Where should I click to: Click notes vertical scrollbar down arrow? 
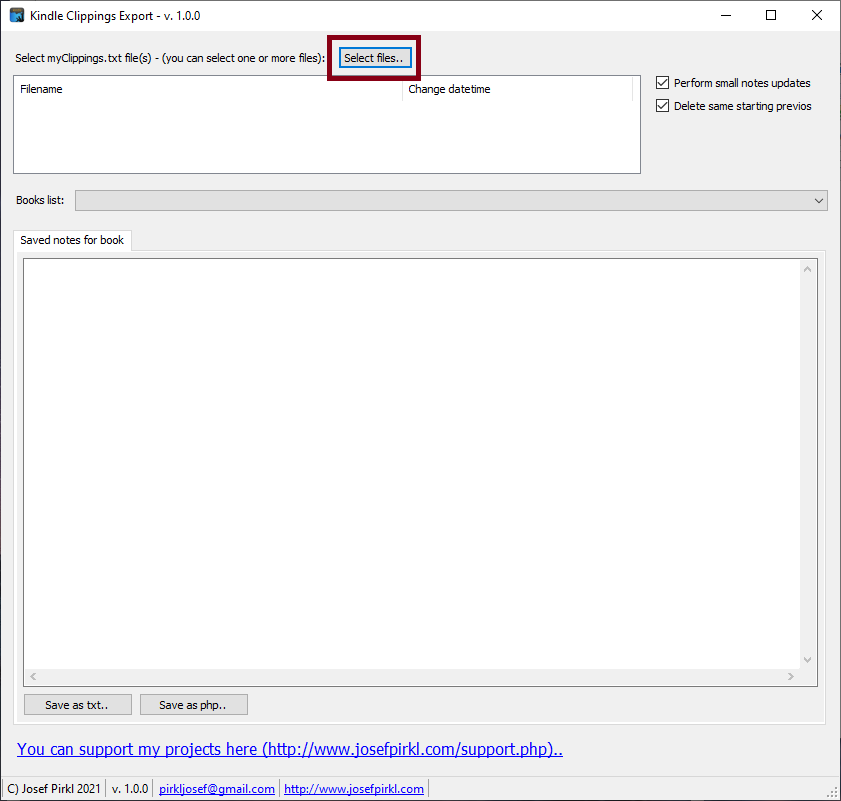pos(807,660)
